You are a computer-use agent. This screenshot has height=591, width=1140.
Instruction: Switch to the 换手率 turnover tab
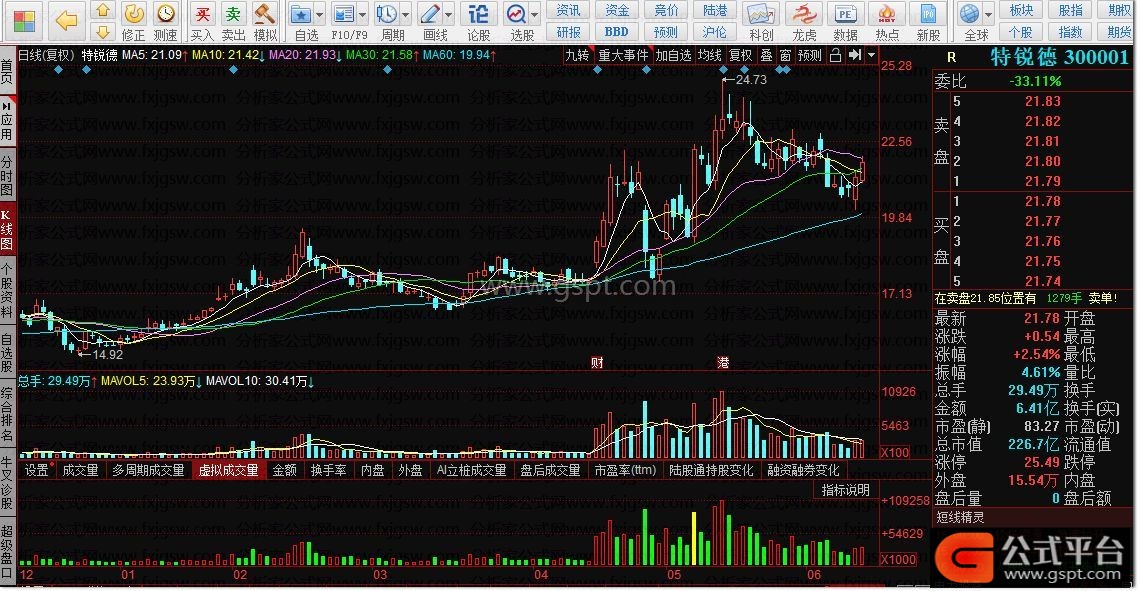(x=329, y=470)
